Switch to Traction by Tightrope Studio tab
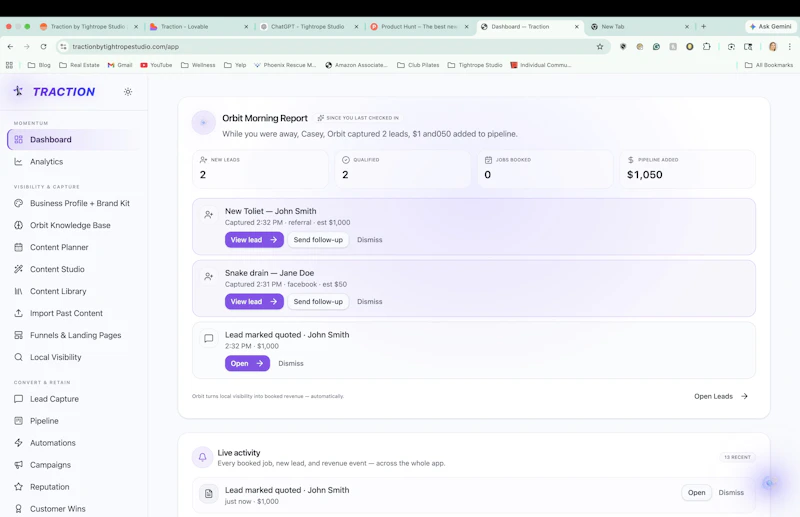Viewport: 800px width, 517px height. click(88, 27)
